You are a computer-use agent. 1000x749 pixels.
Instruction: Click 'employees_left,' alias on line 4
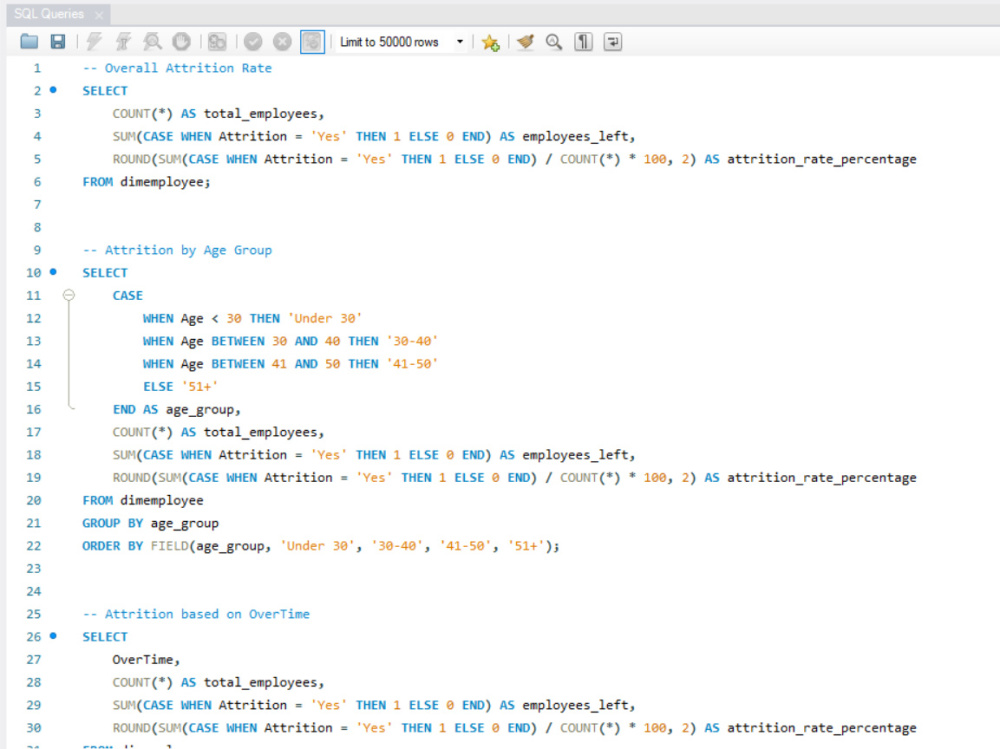pyautogui.click(x=579, y=137)
